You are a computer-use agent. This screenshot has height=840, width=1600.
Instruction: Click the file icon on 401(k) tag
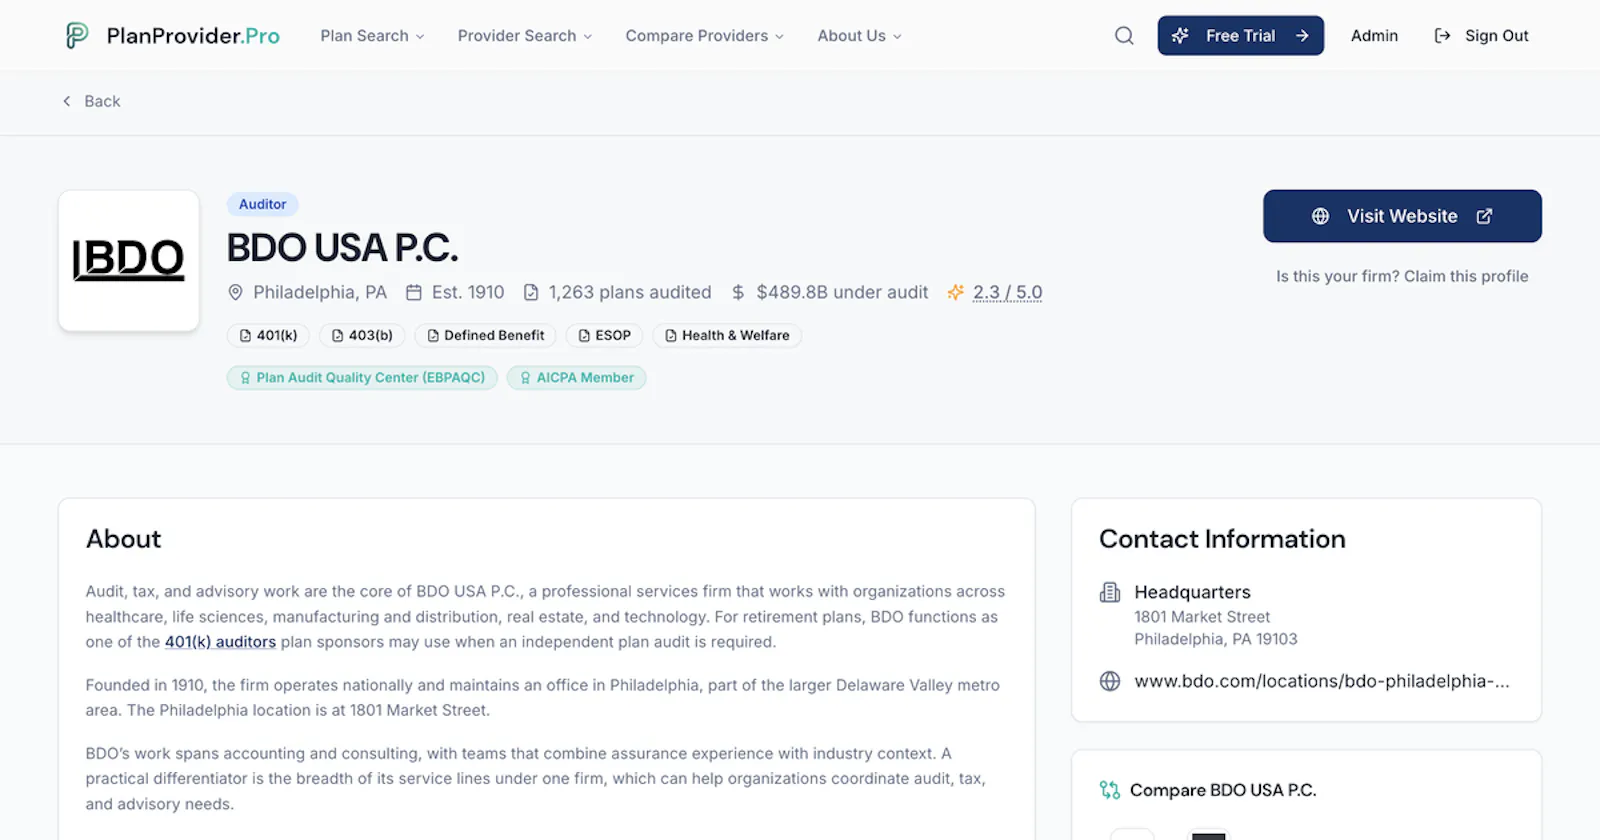tap(245, 336)
